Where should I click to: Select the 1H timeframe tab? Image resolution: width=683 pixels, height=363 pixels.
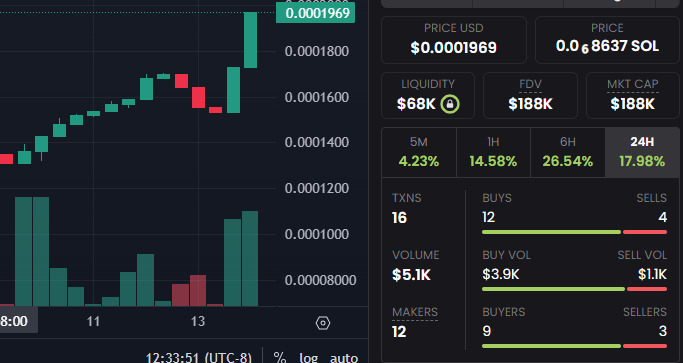493,152
